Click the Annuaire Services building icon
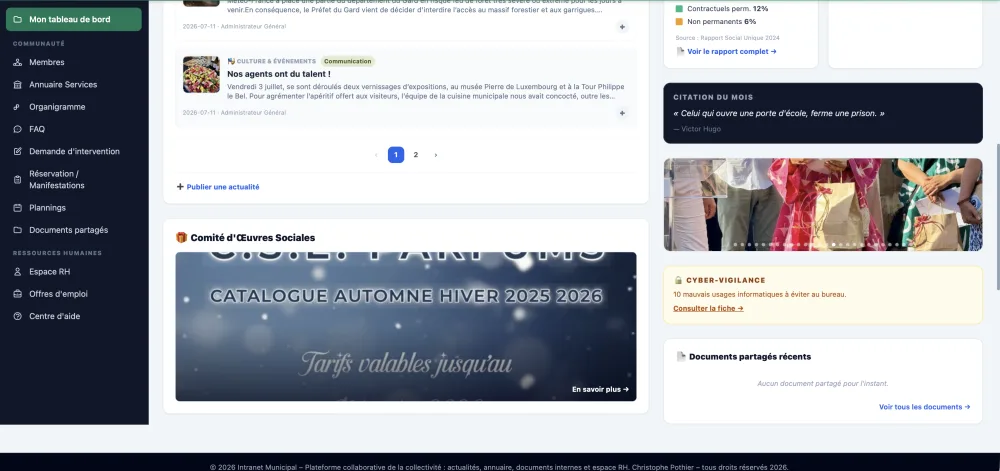Screen dimensions: 1000x471 pyautogui.click(x=17, y=85)
